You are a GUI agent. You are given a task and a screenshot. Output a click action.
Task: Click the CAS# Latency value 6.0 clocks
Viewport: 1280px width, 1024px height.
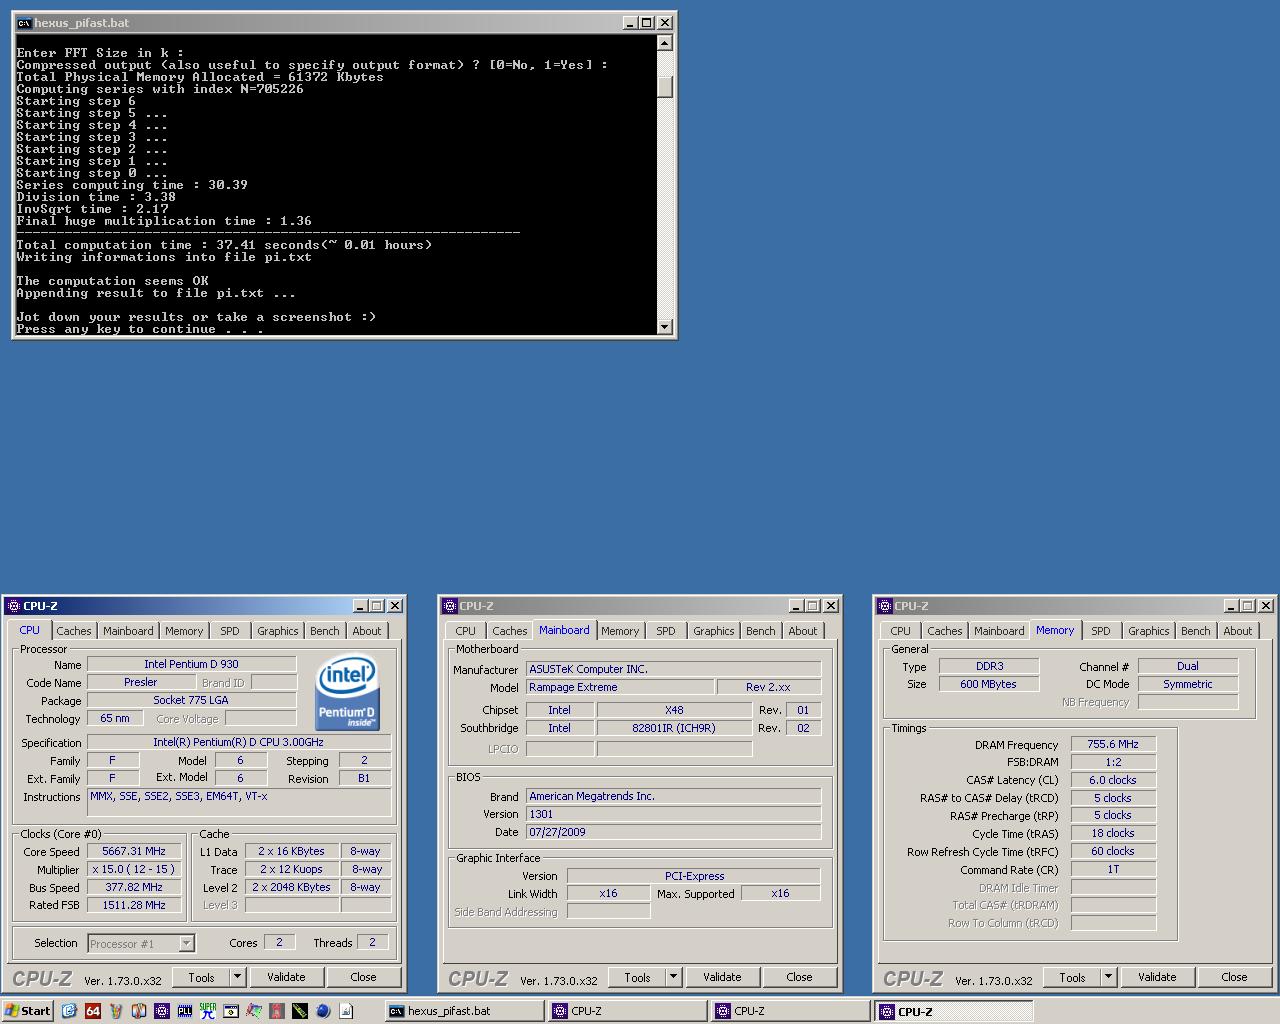tap(1113, 780)
